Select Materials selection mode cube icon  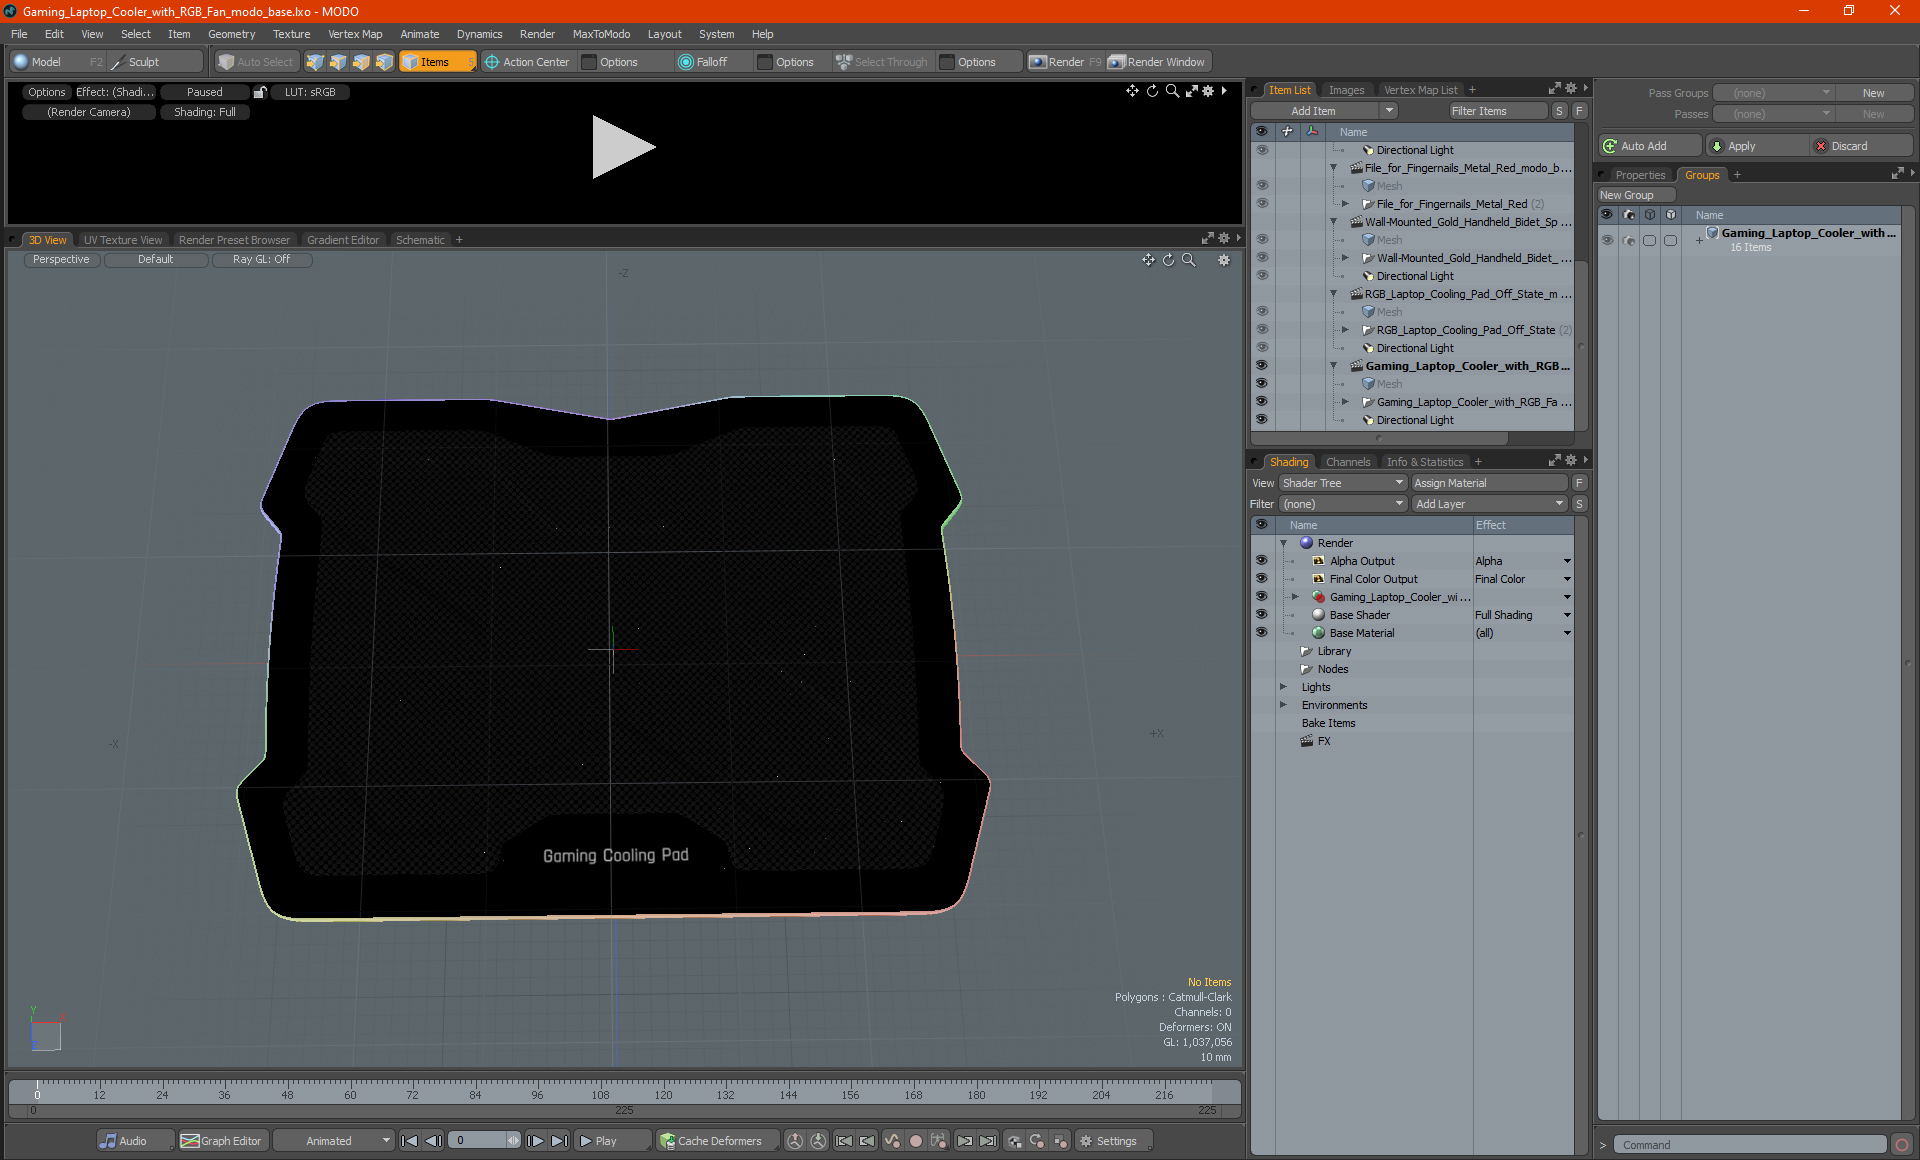pos(384,62)
